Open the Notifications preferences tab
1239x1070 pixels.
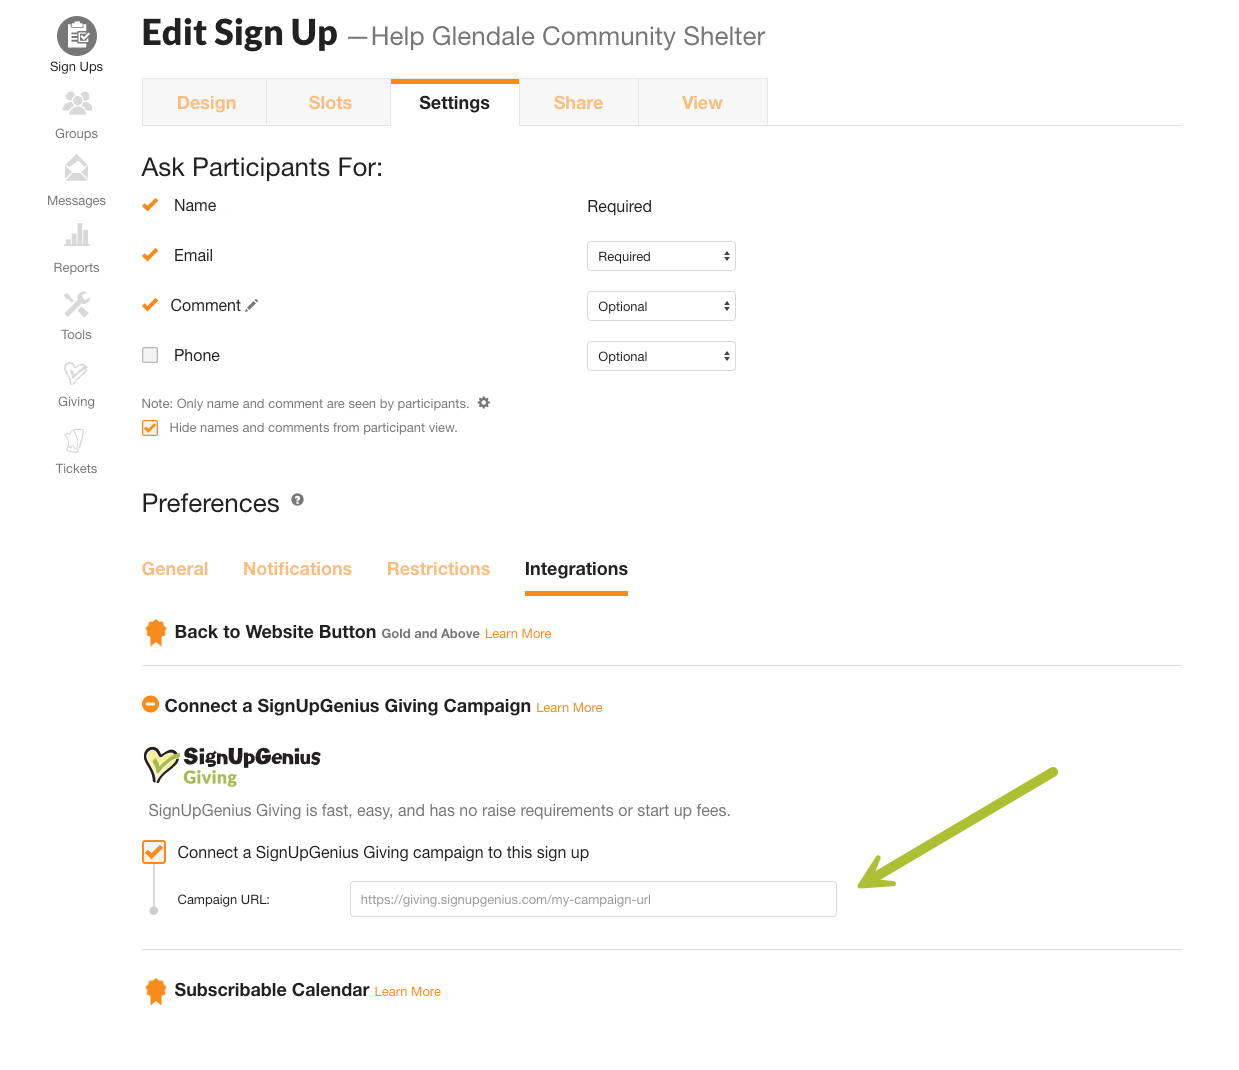coord(297,568)
